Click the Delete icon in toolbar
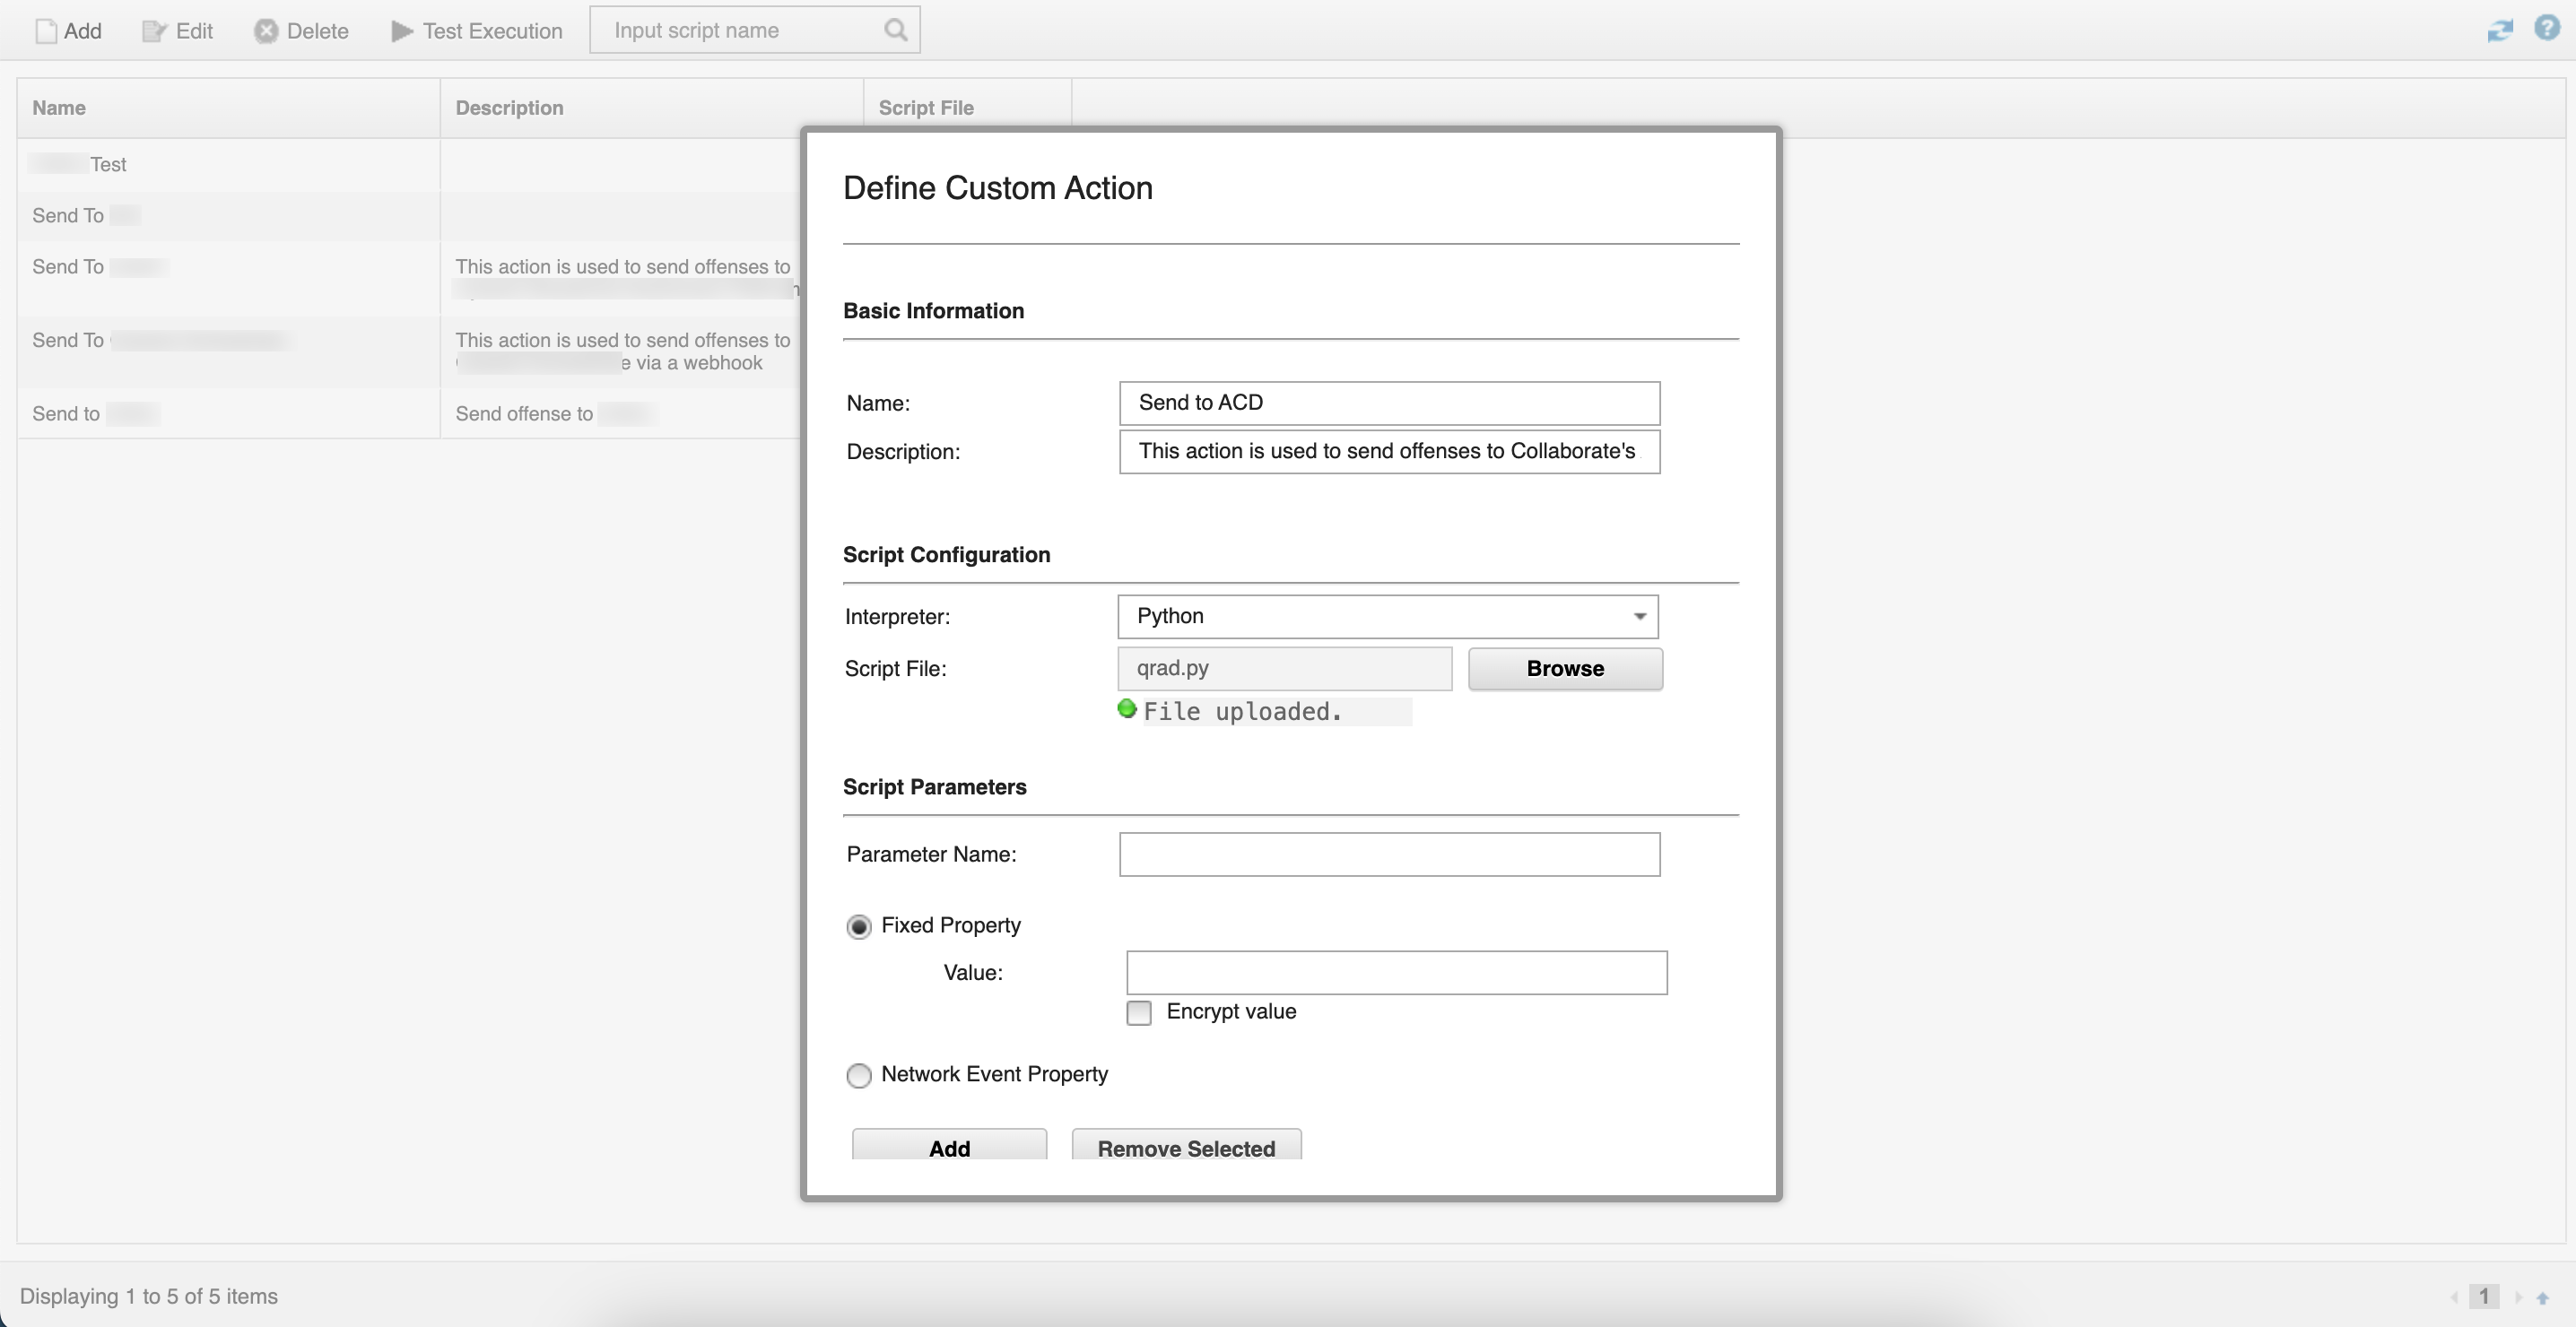 (x=265, y=31)
